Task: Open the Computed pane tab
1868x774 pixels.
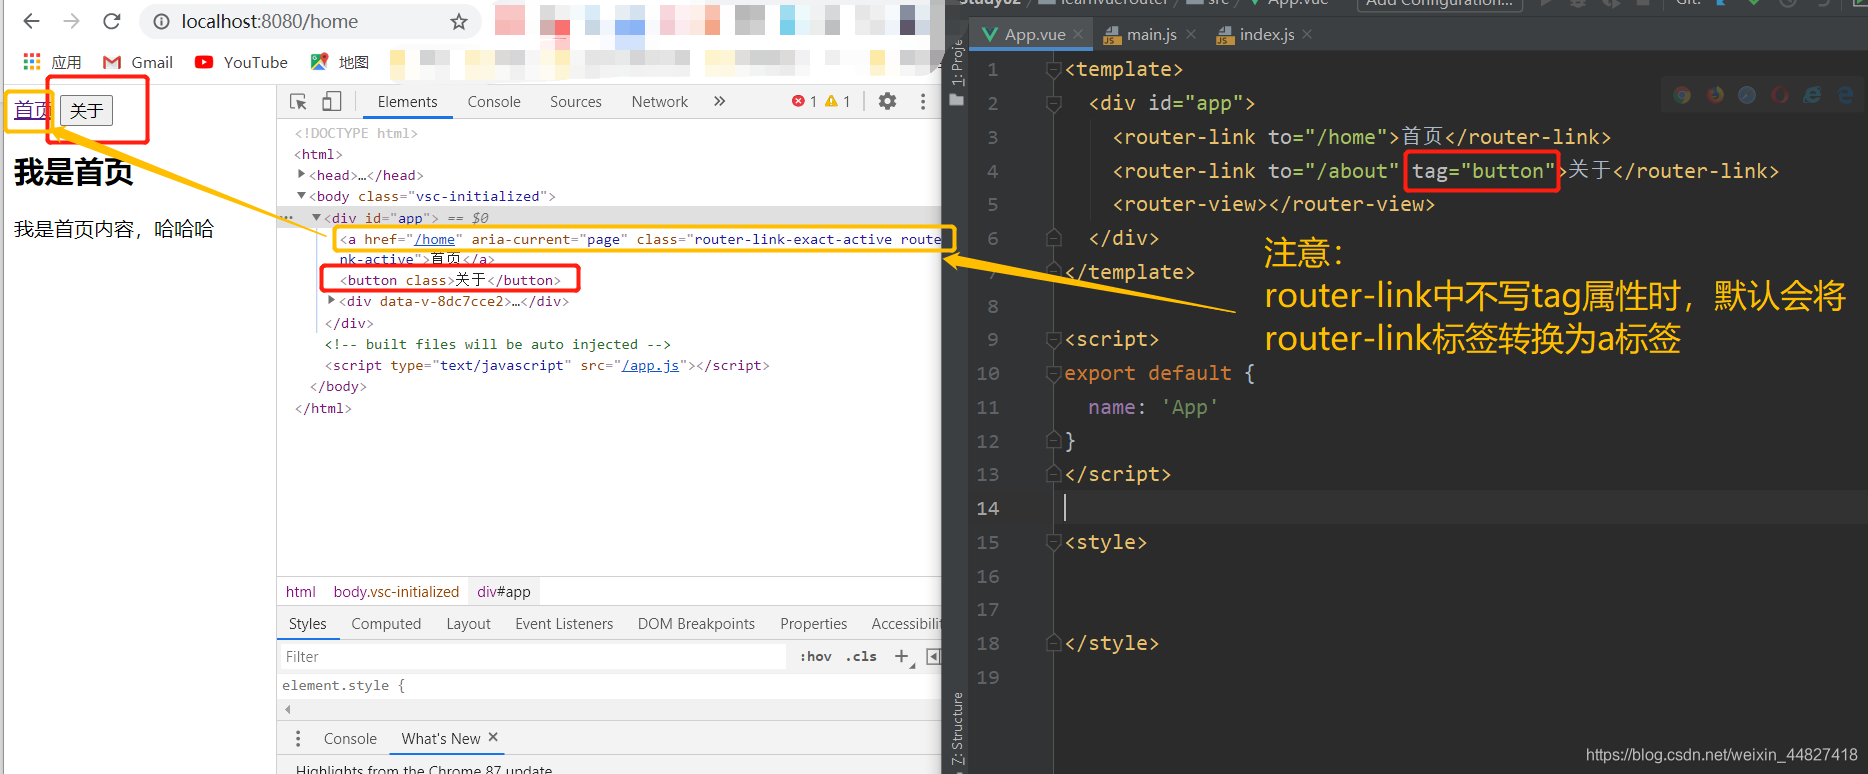Action: (x=386, y=624)
